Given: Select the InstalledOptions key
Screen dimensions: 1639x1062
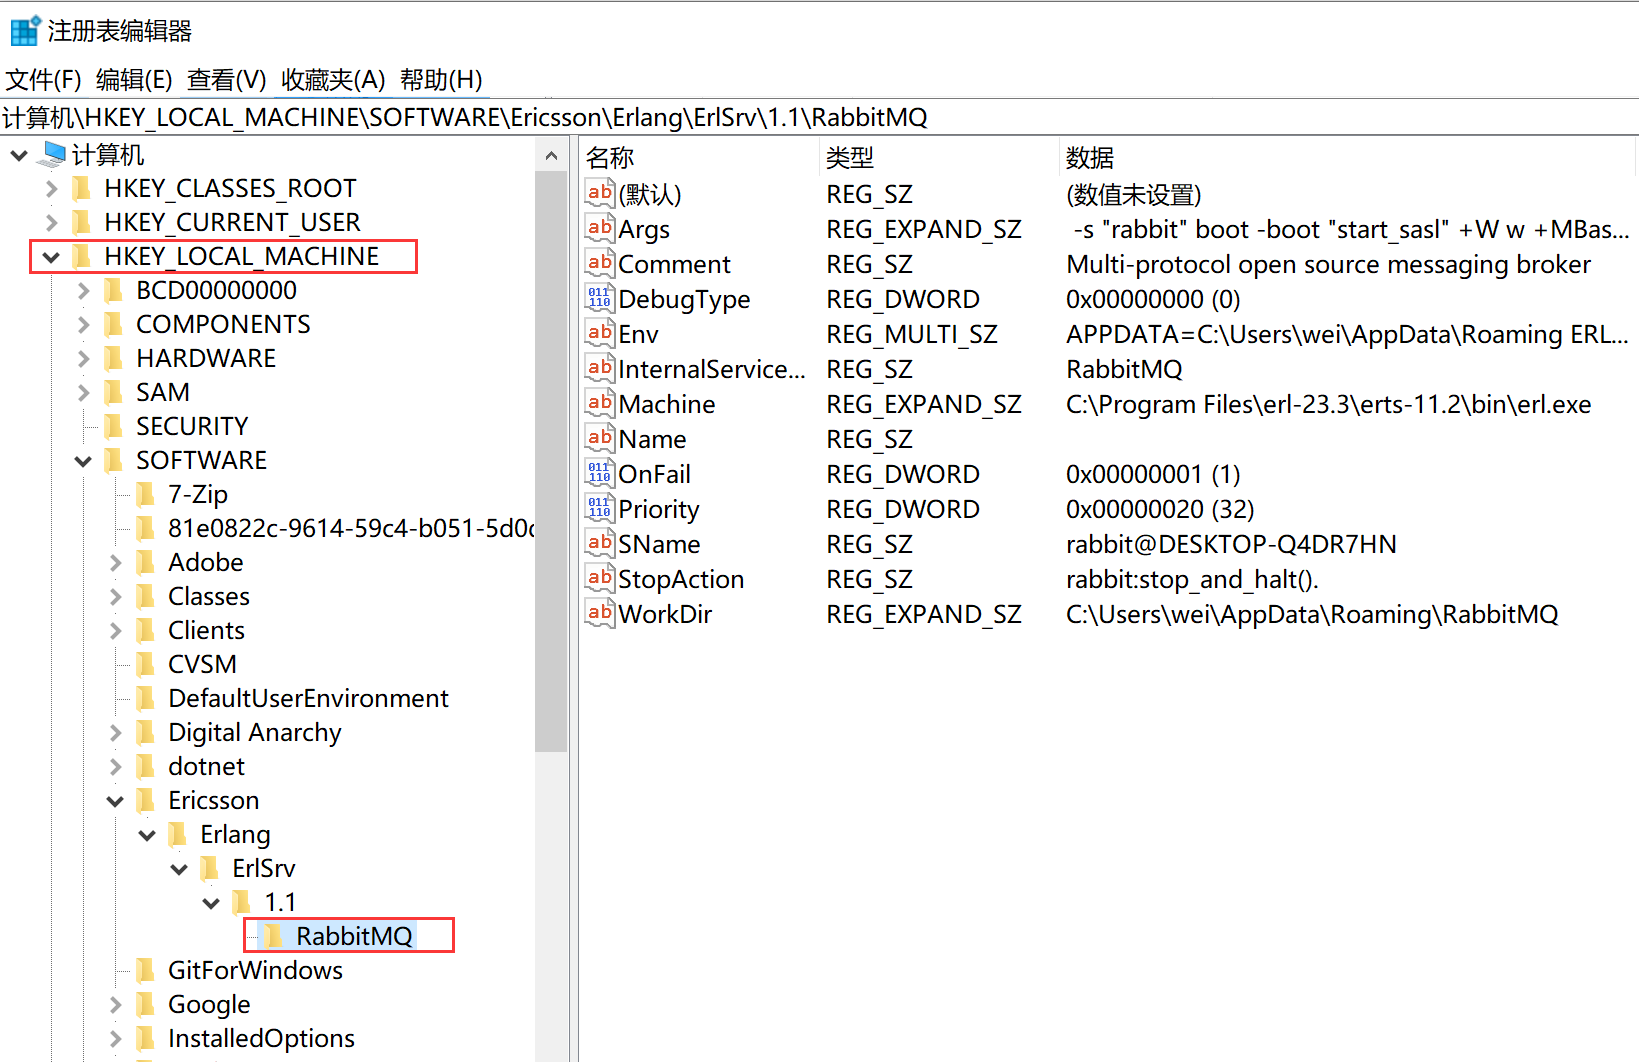Looking at the screenshot, I should click(261, 1038).
